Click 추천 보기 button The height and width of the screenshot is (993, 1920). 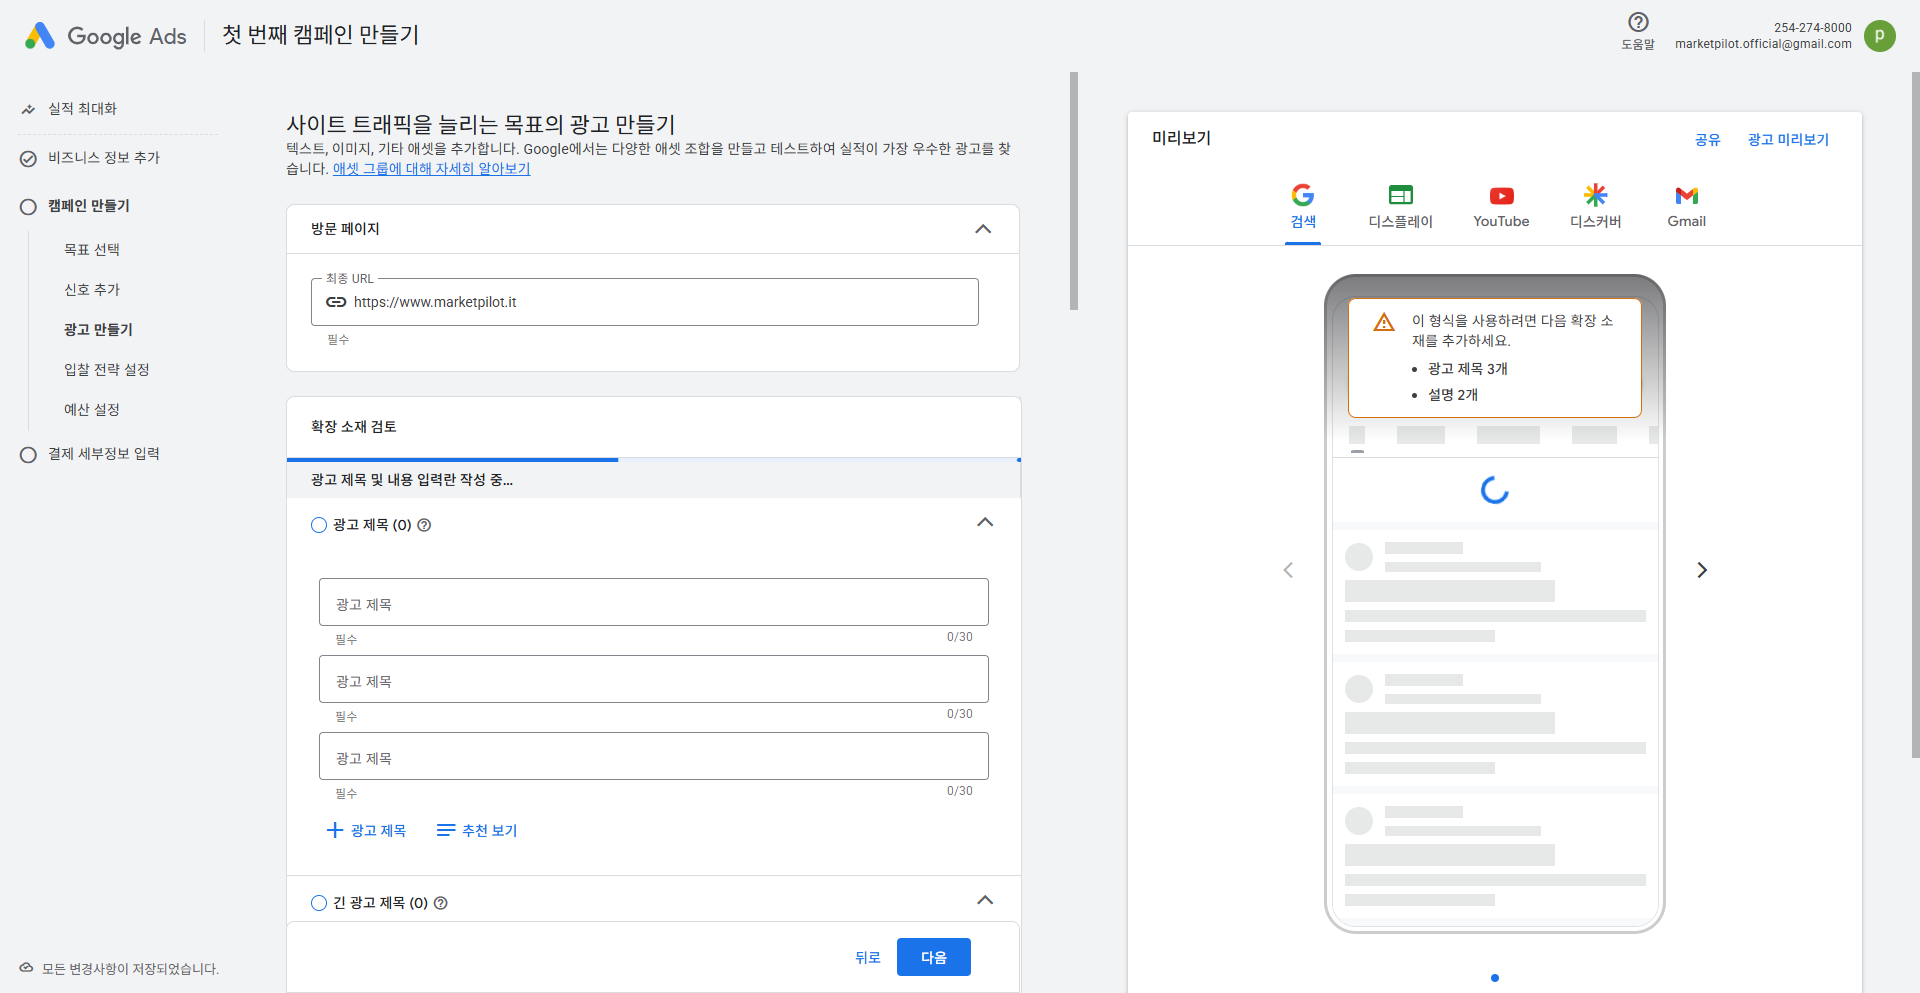477,830
